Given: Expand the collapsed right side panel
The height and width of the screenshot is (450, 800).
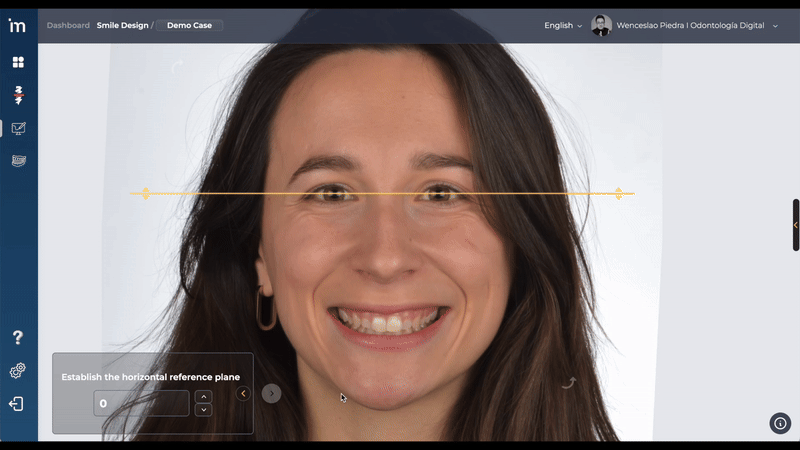Looking at the screenshot, I should pos(795,225).
